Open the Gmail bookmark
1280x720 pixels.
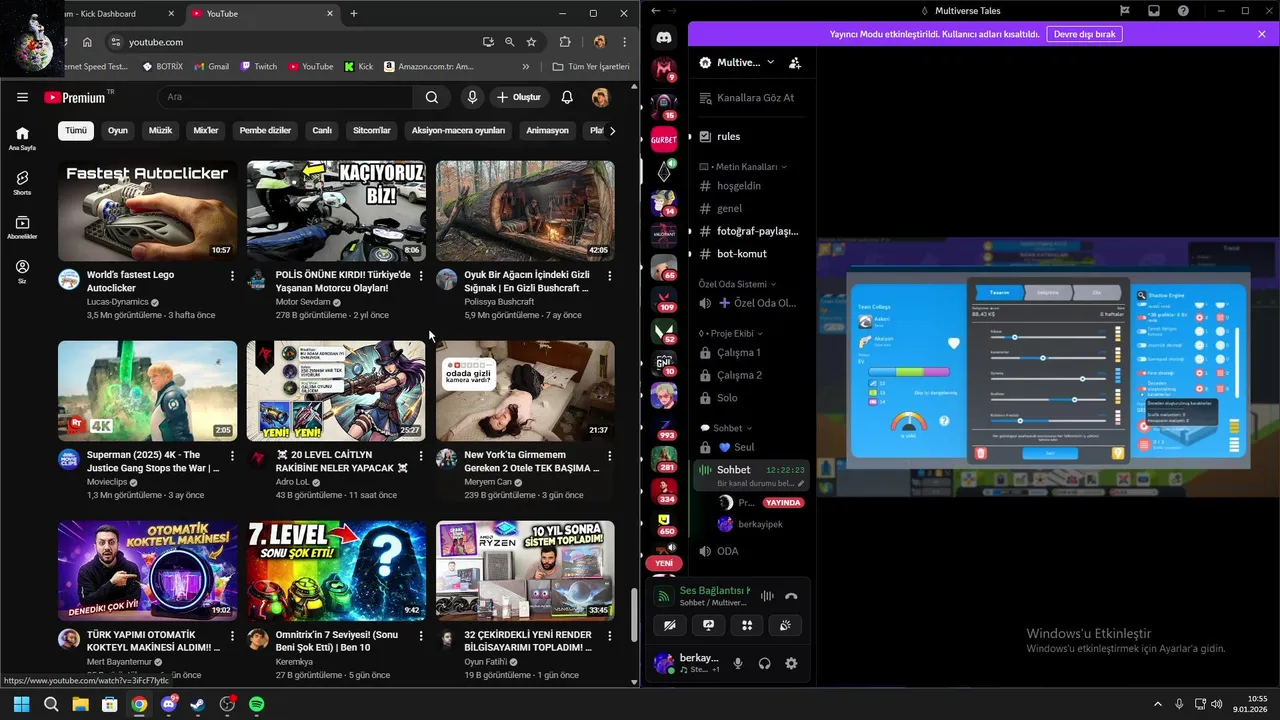[211, 67]
